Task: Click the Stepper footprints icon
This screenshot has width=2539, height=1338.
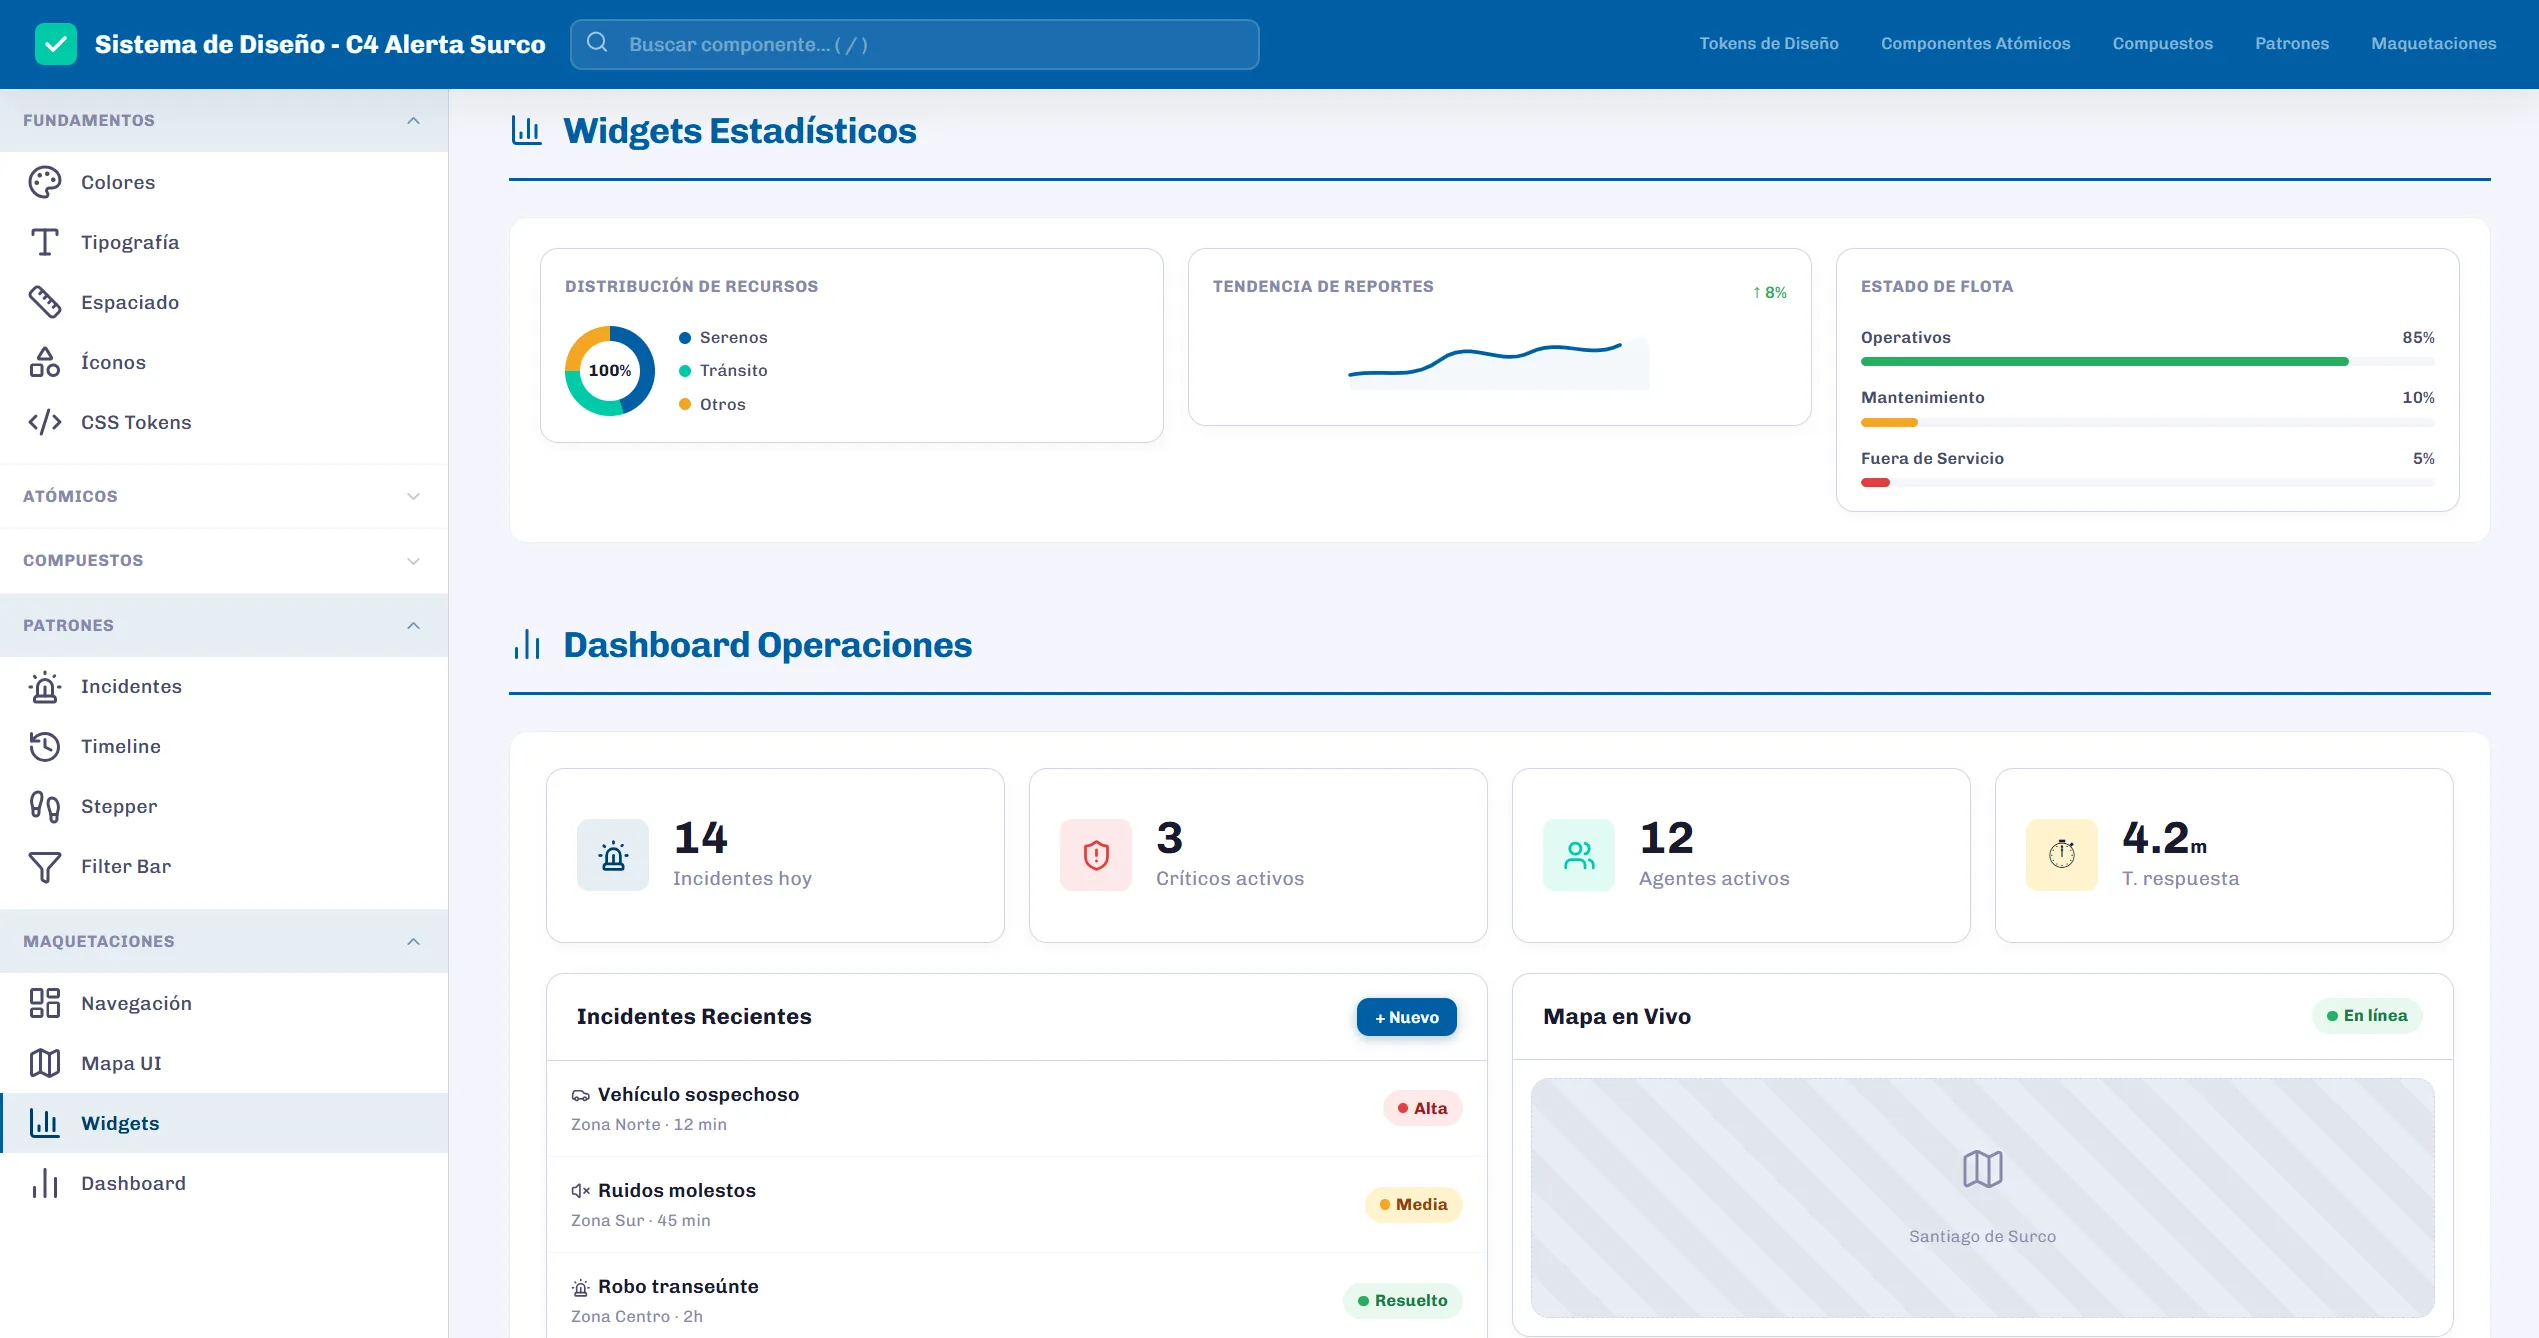Action: (45, 806)
